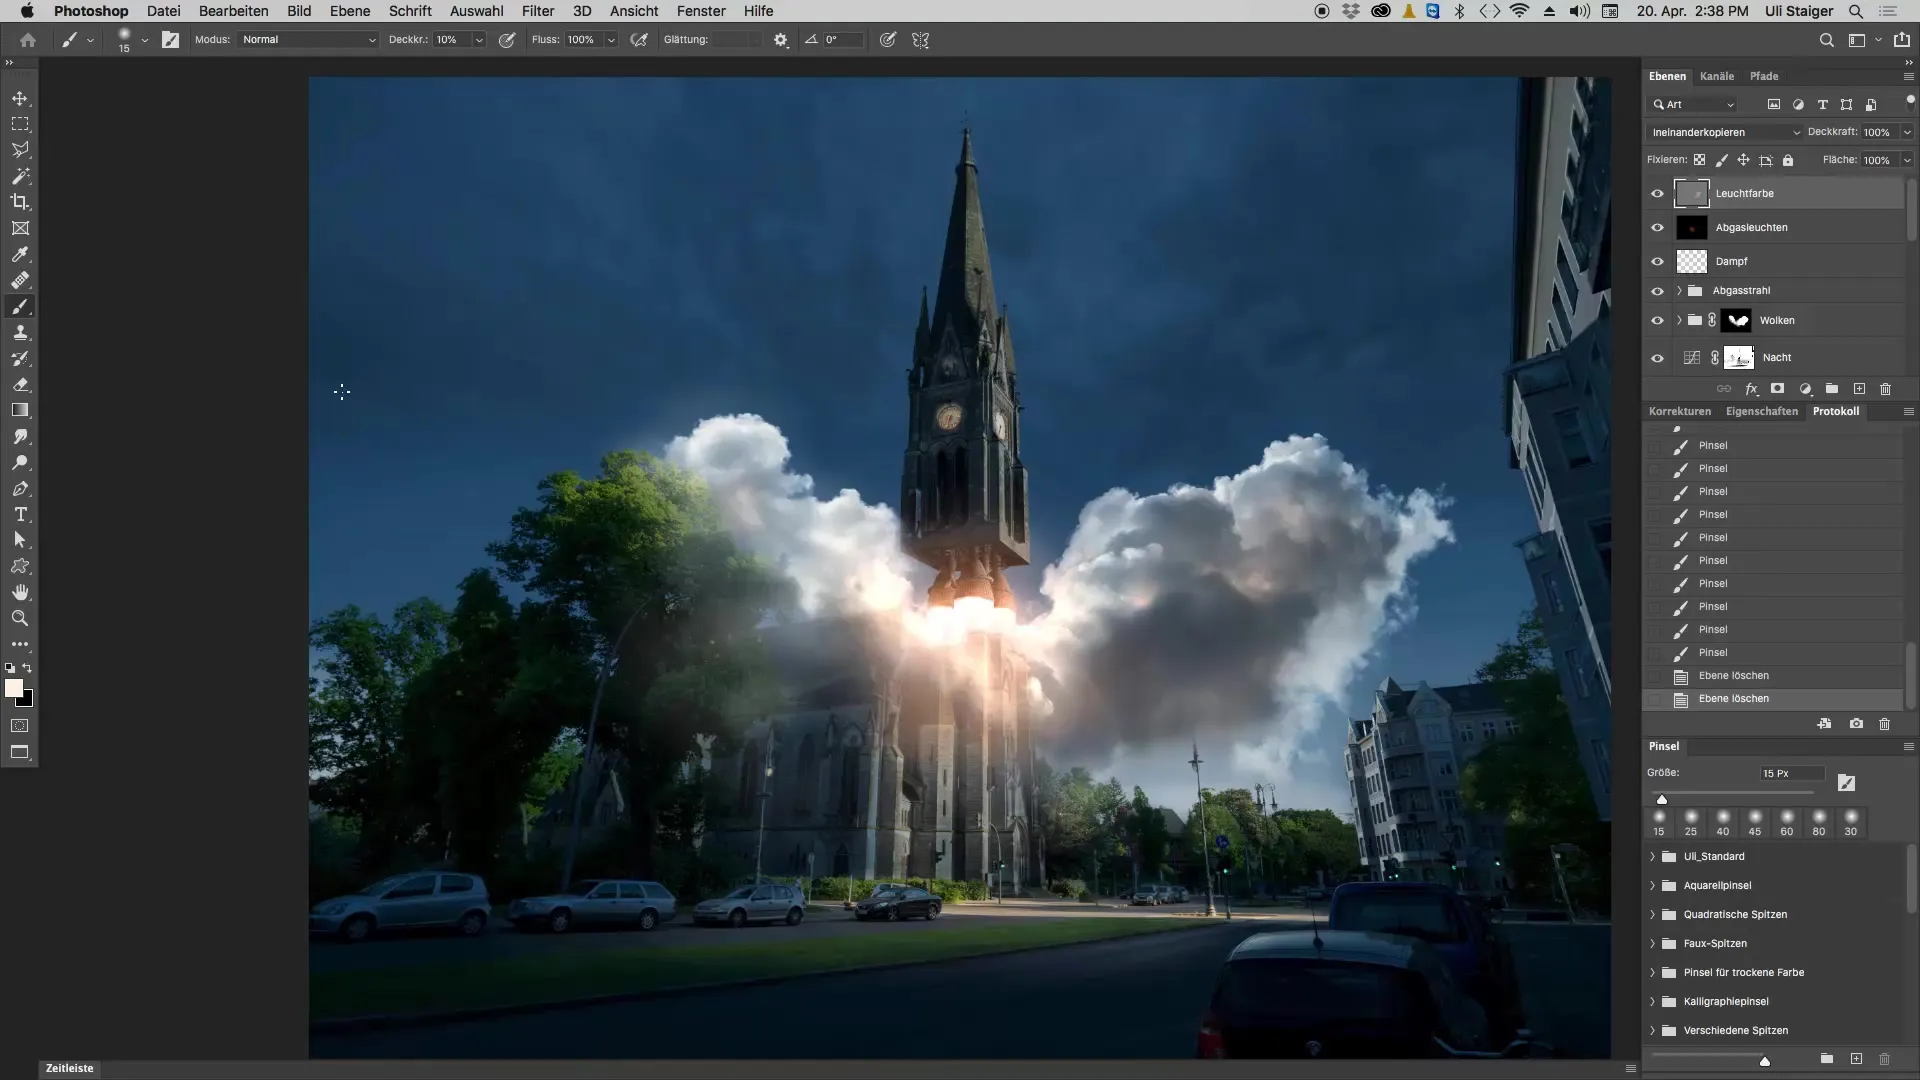Open Spotlight search in menu bar

coord(1855,11)
